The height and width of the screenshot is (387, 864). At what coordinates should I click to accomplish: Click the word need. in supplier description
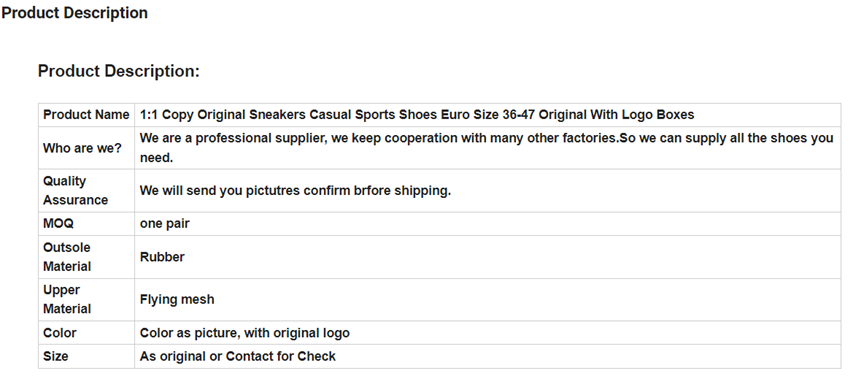pos(156,158)
